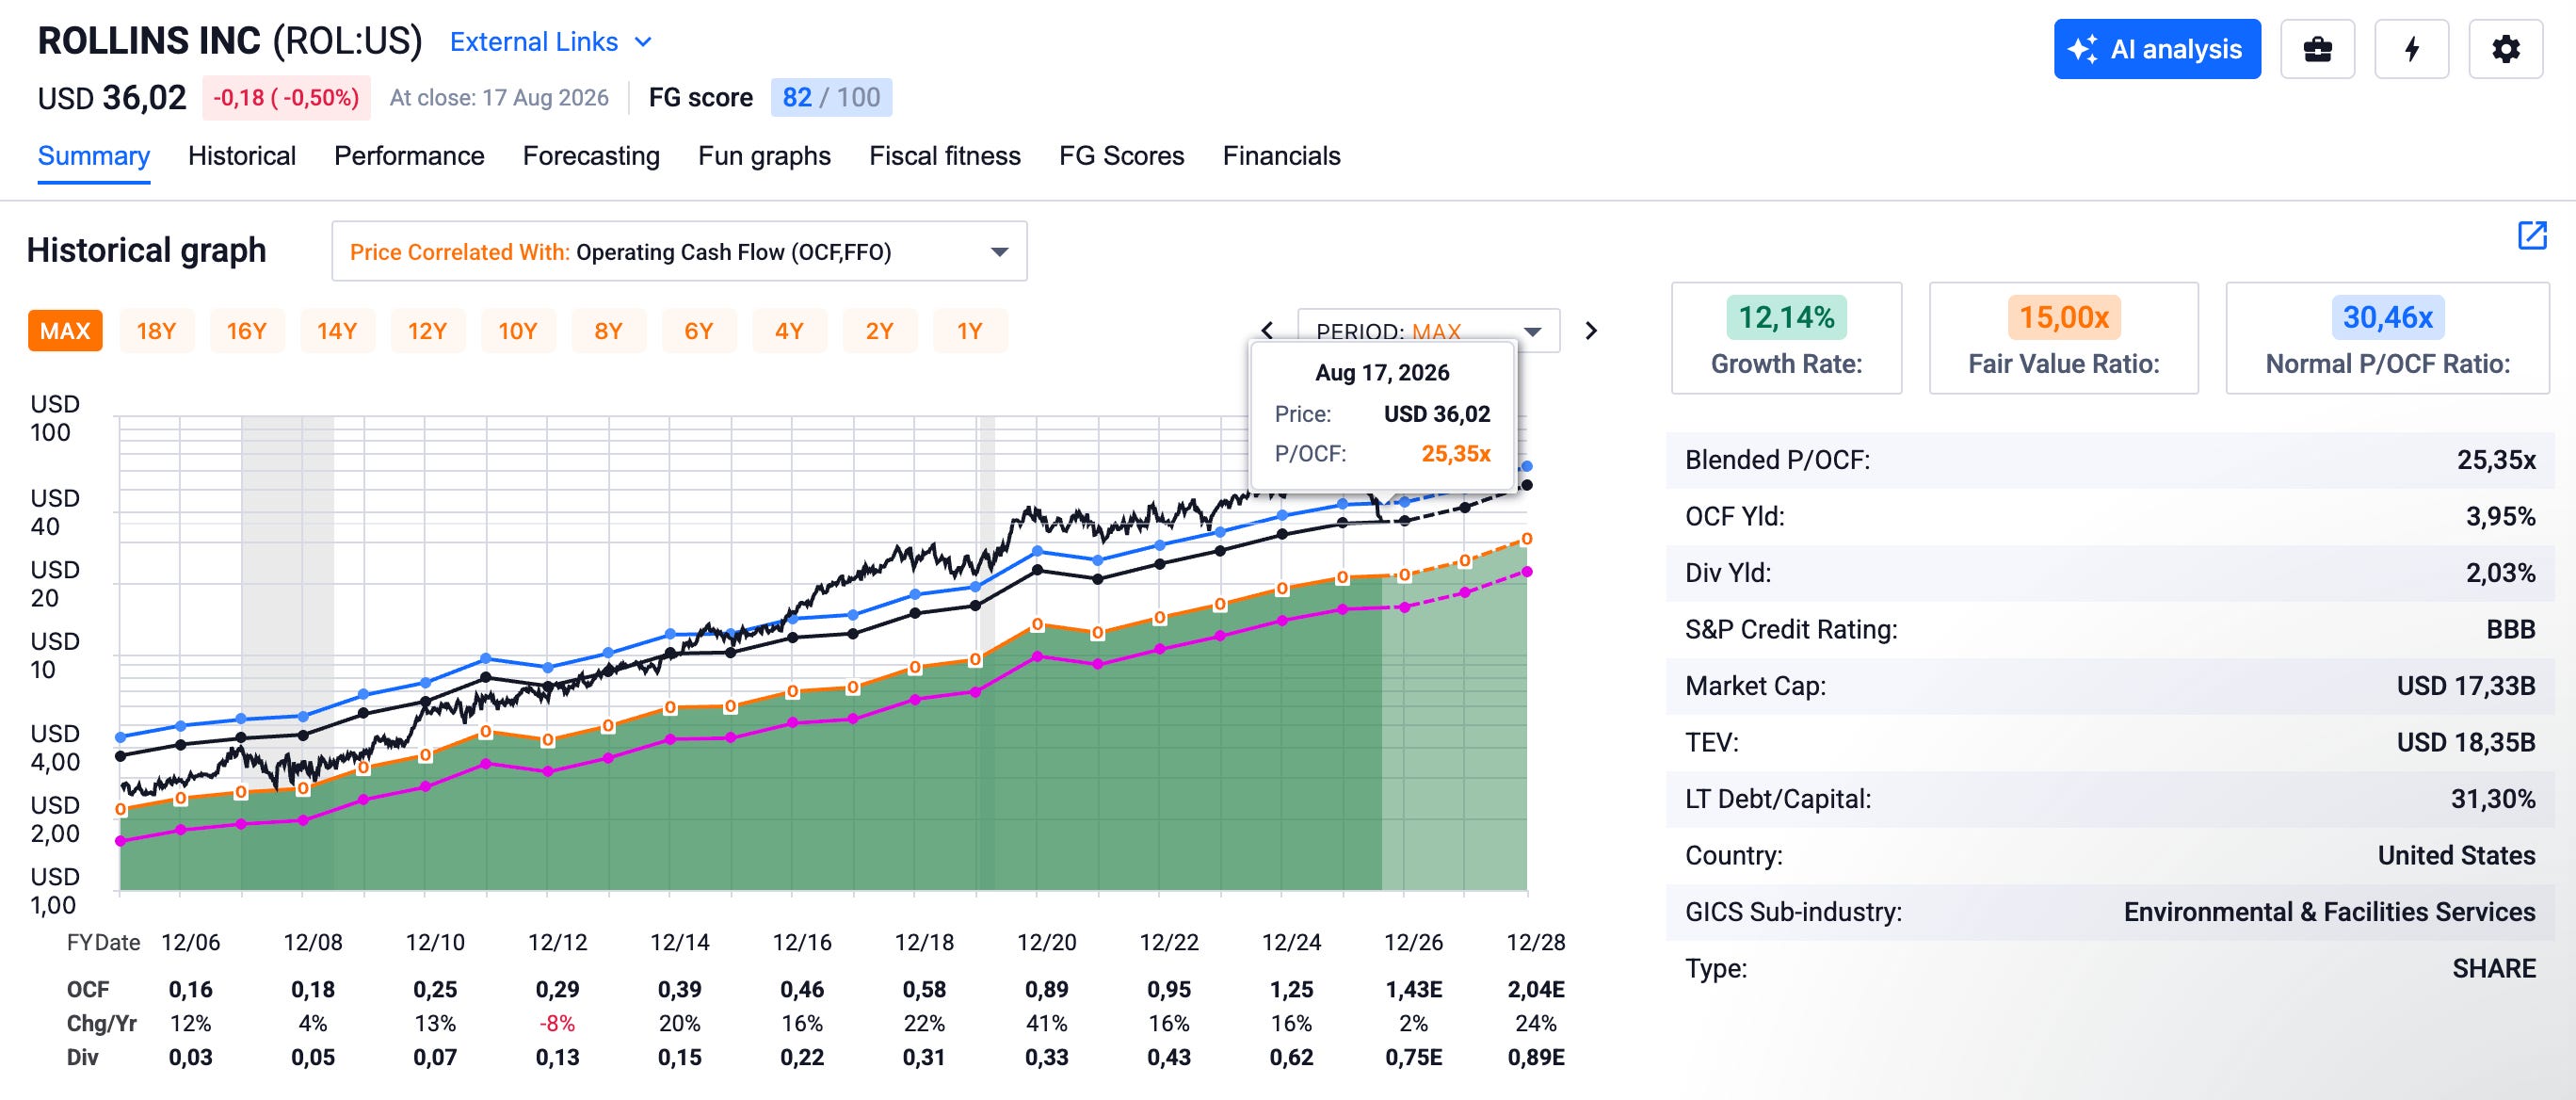Screen dimensions: 2576x1100
Task: Click the 12,14% Growth Rate box
Action: pyautogui.click(x=1786, y=338)
